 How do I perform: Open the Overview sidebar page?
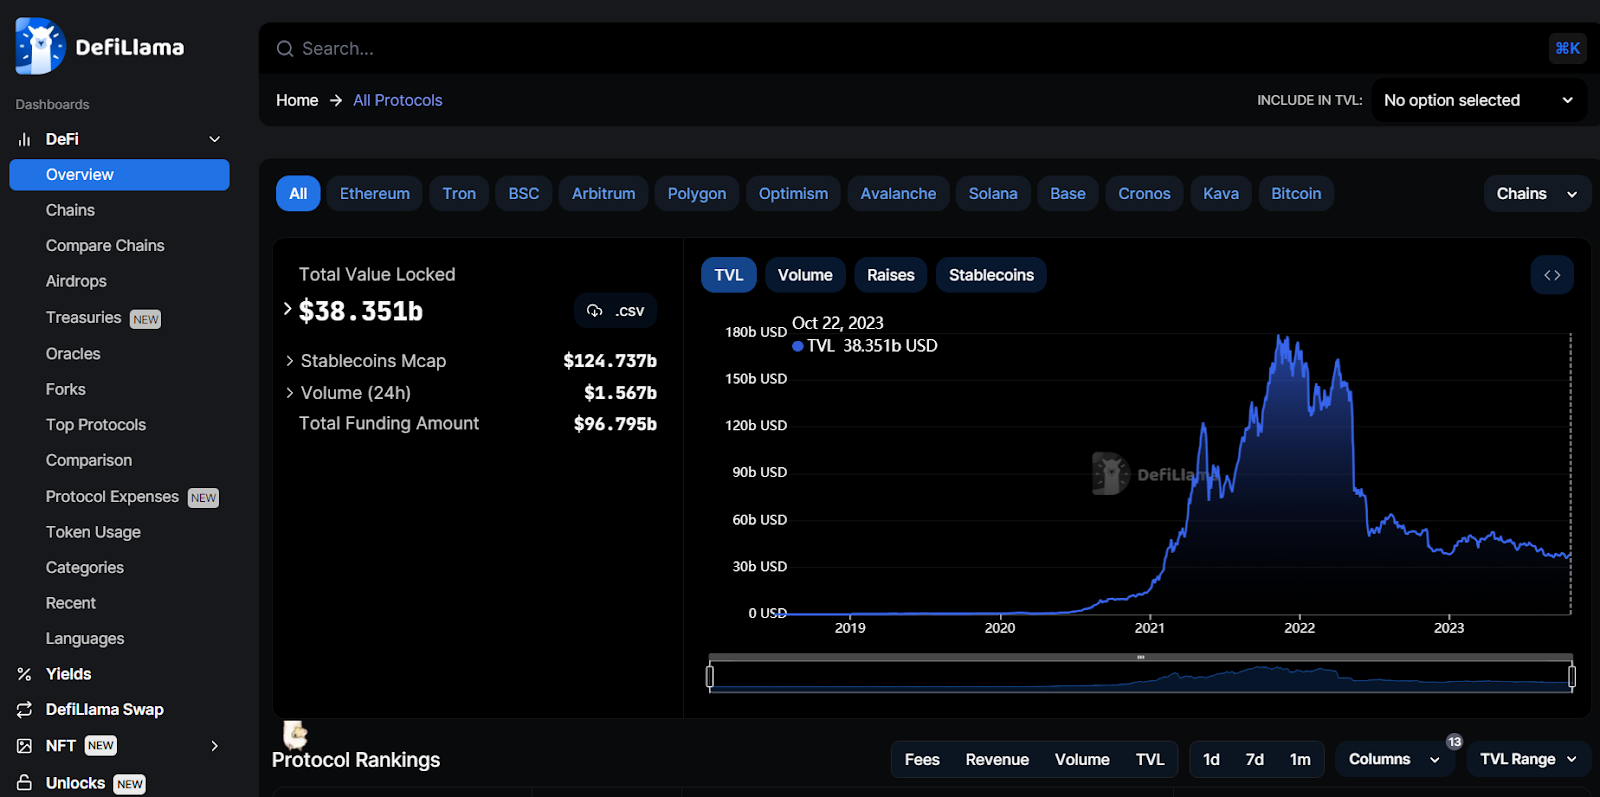point(119,175)
